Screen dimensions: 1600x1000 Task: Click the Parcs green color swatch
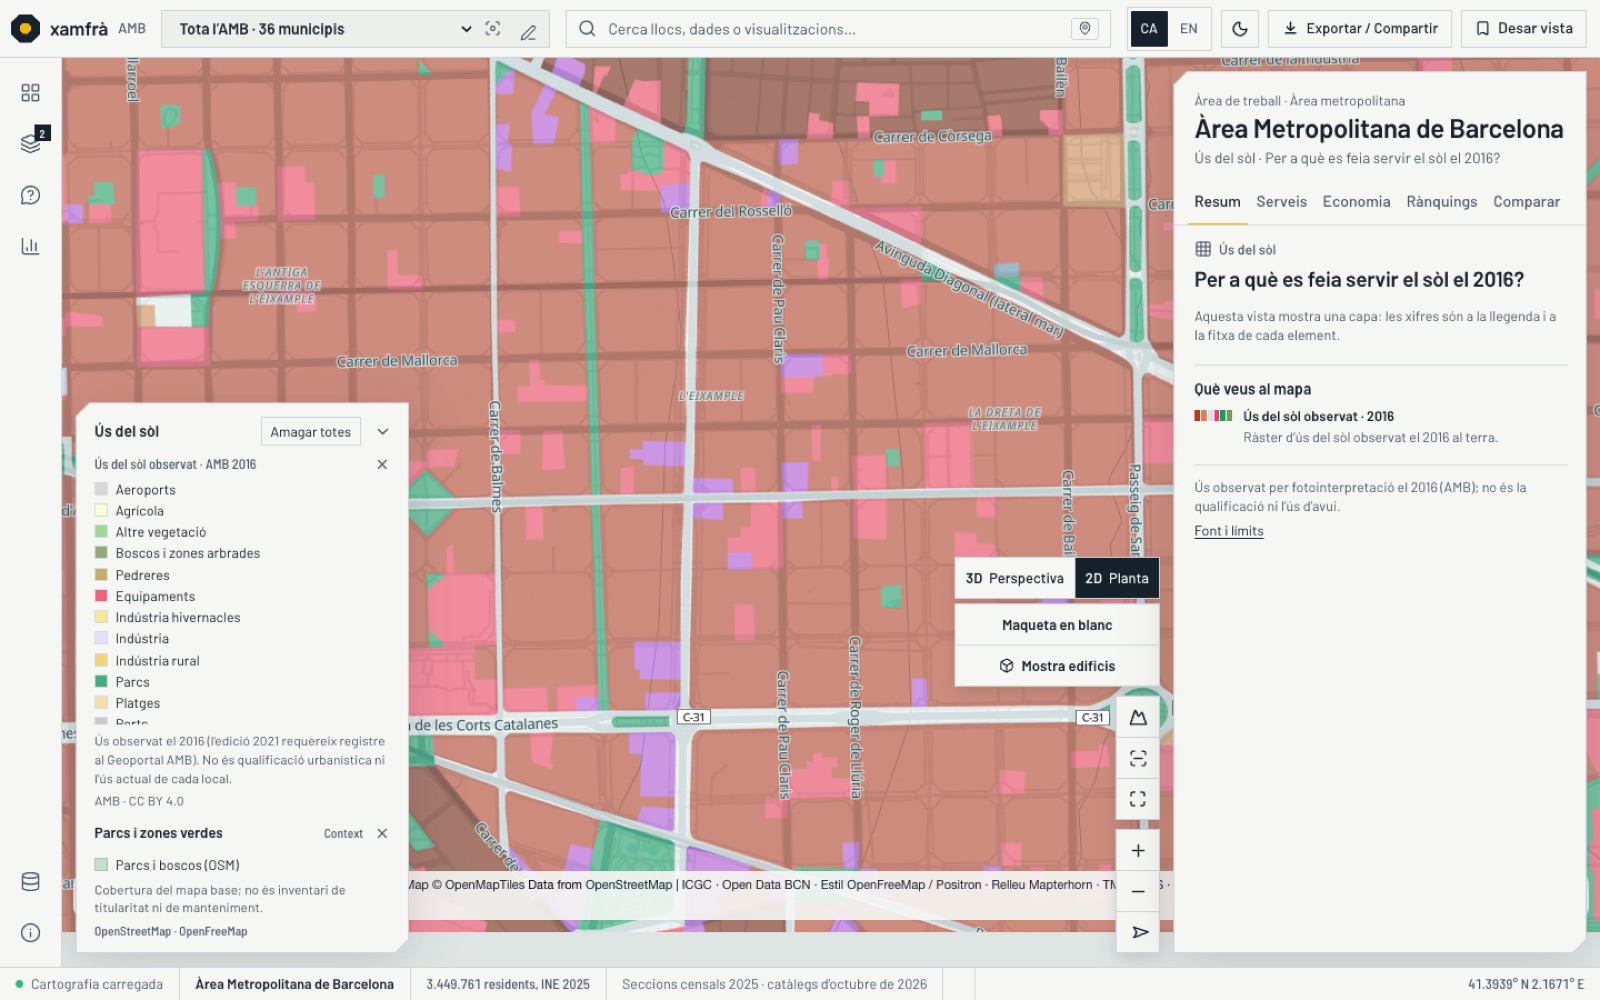pyautogui.click(x=101, y=682)
